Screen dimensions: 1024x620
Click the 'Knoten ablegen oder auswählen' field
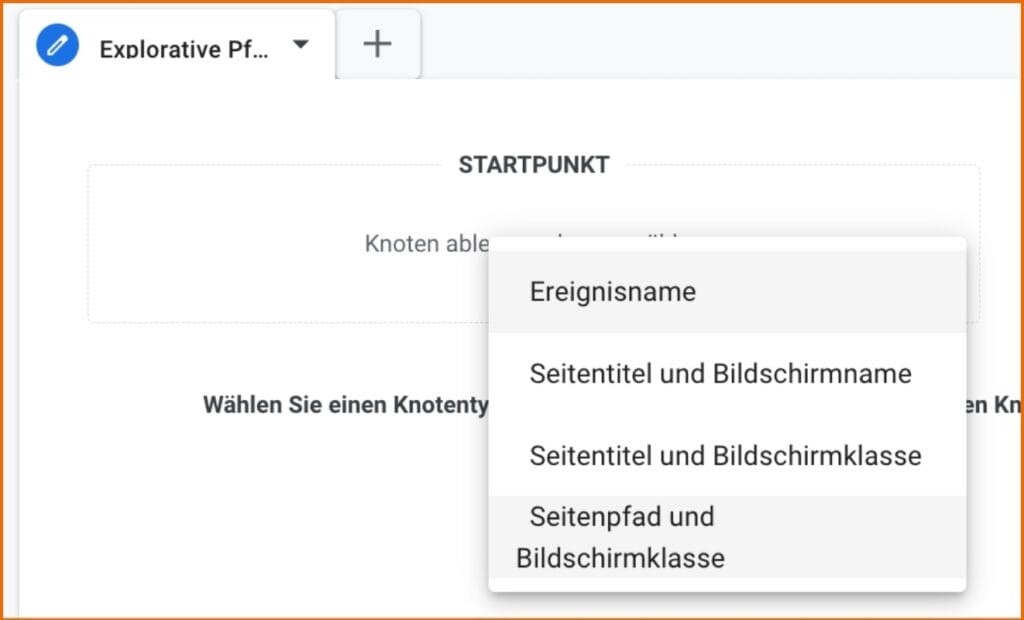(430, 243)
